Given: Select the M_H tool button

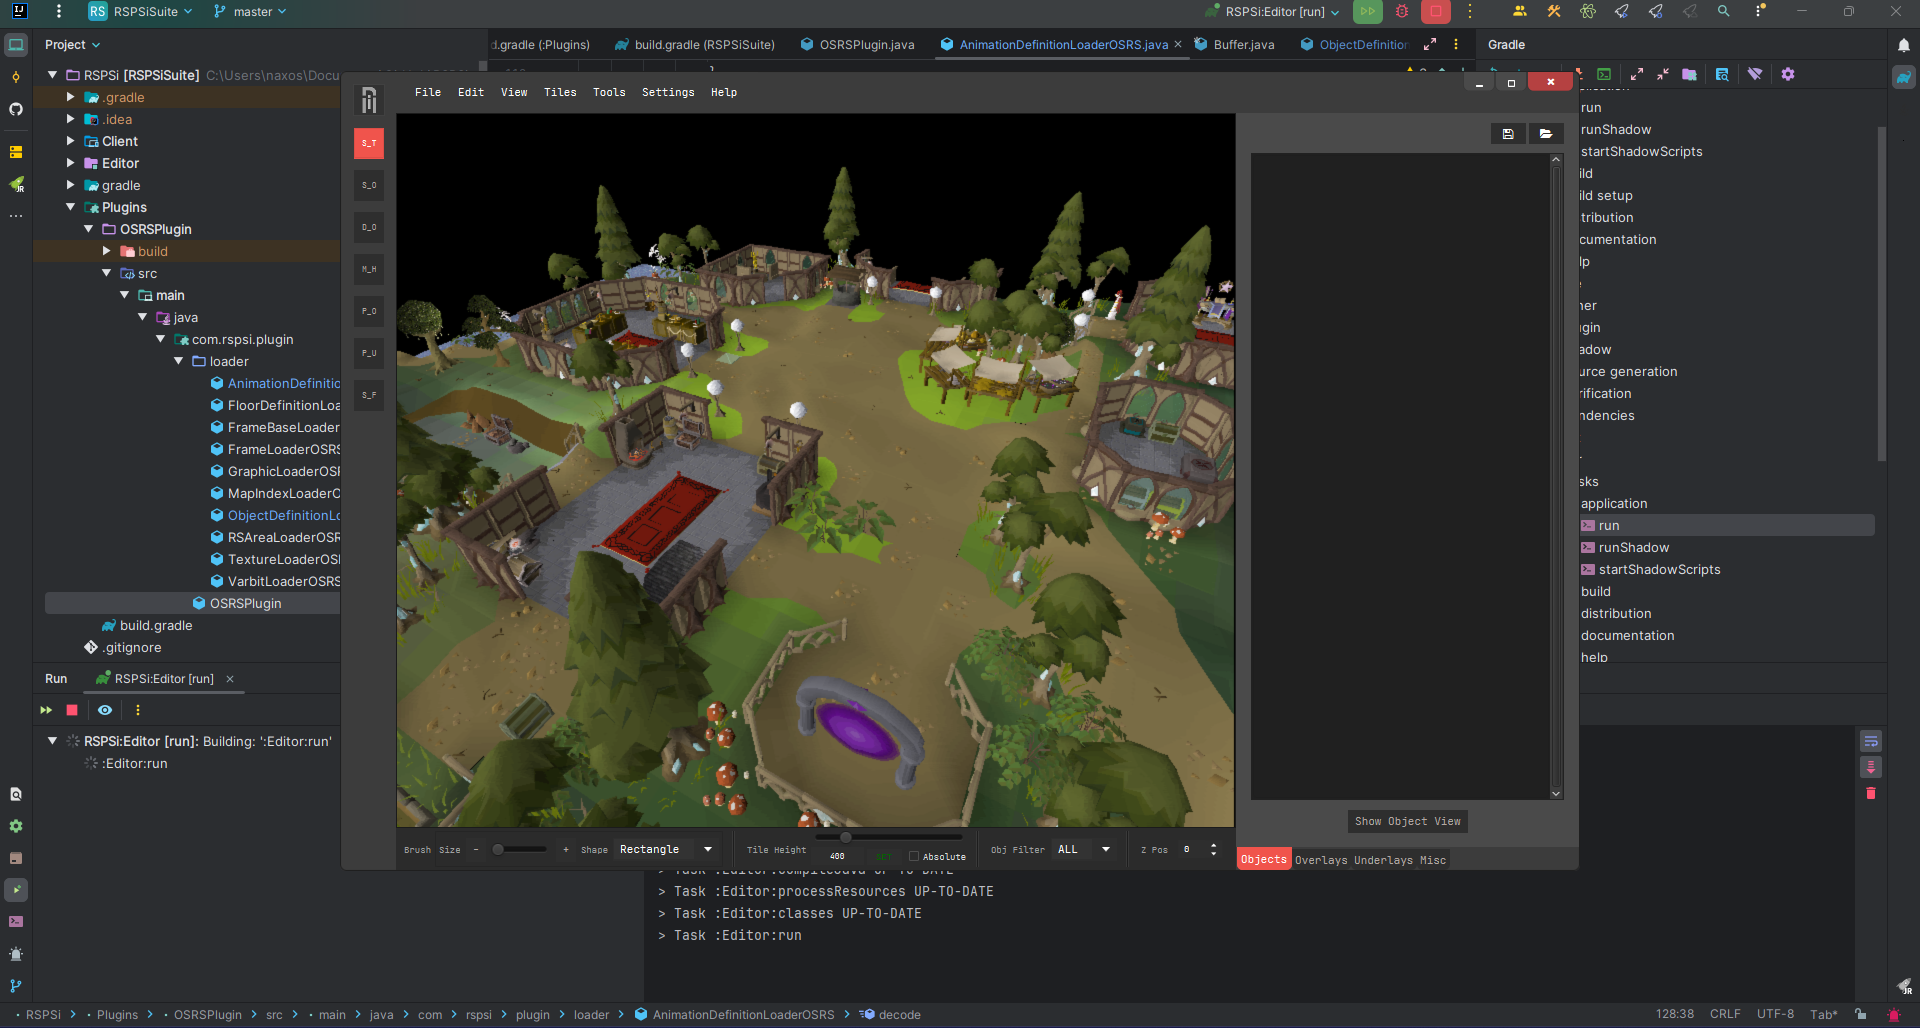Looking at the screenshot, I should (x=369, y=269).
